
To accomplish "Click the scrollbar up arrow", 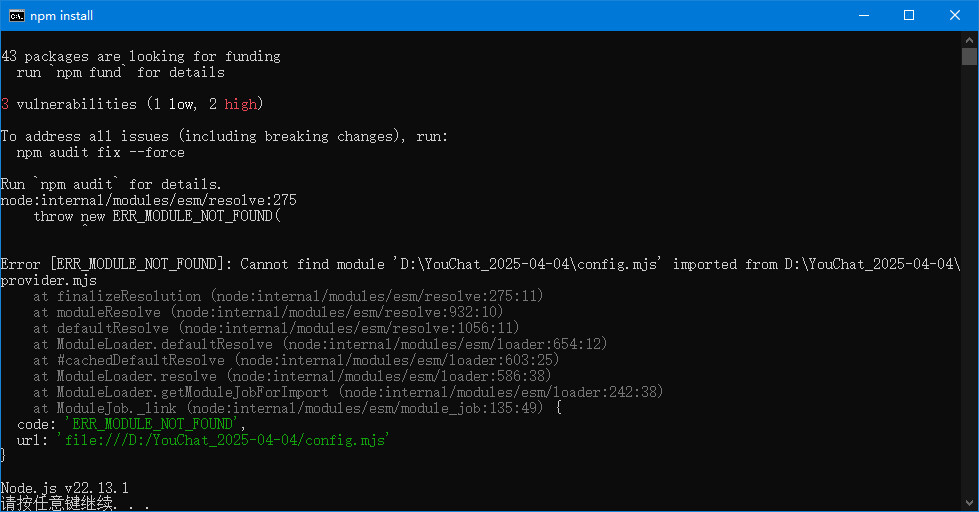I will 969,39.
